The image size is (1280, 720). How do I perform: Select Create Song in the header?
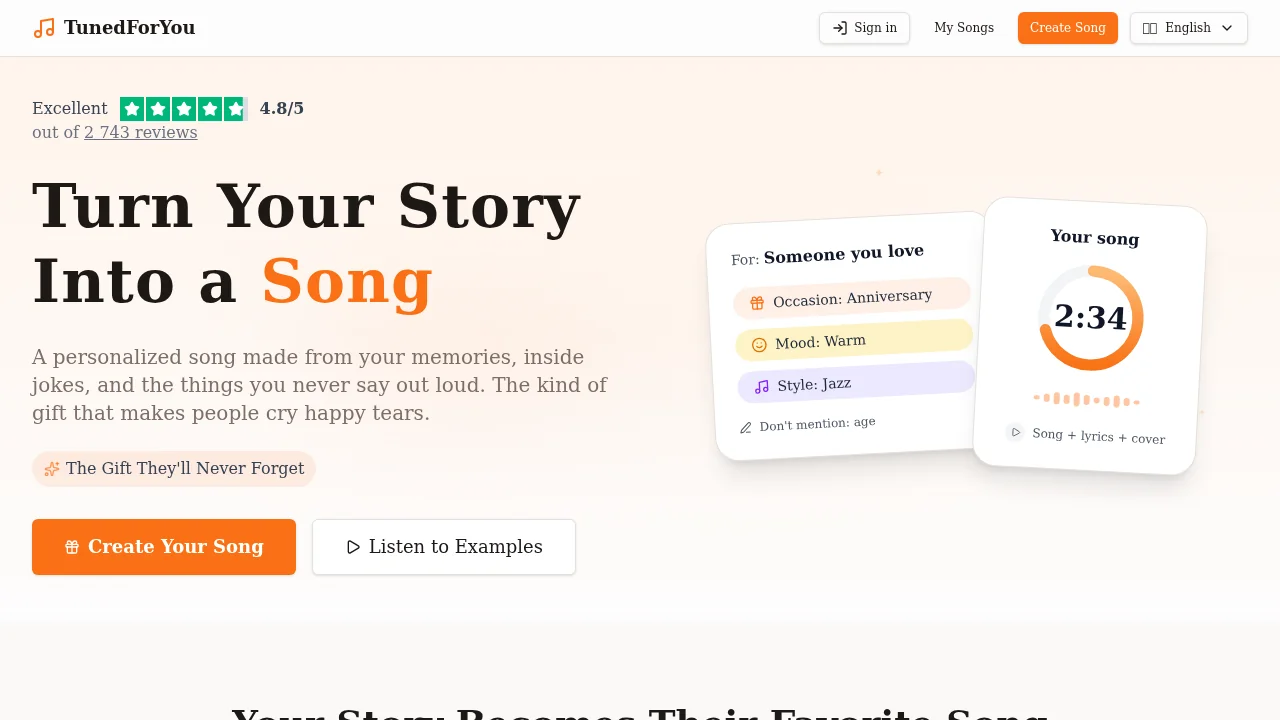pyautogui.click(x=1067, y=28)
